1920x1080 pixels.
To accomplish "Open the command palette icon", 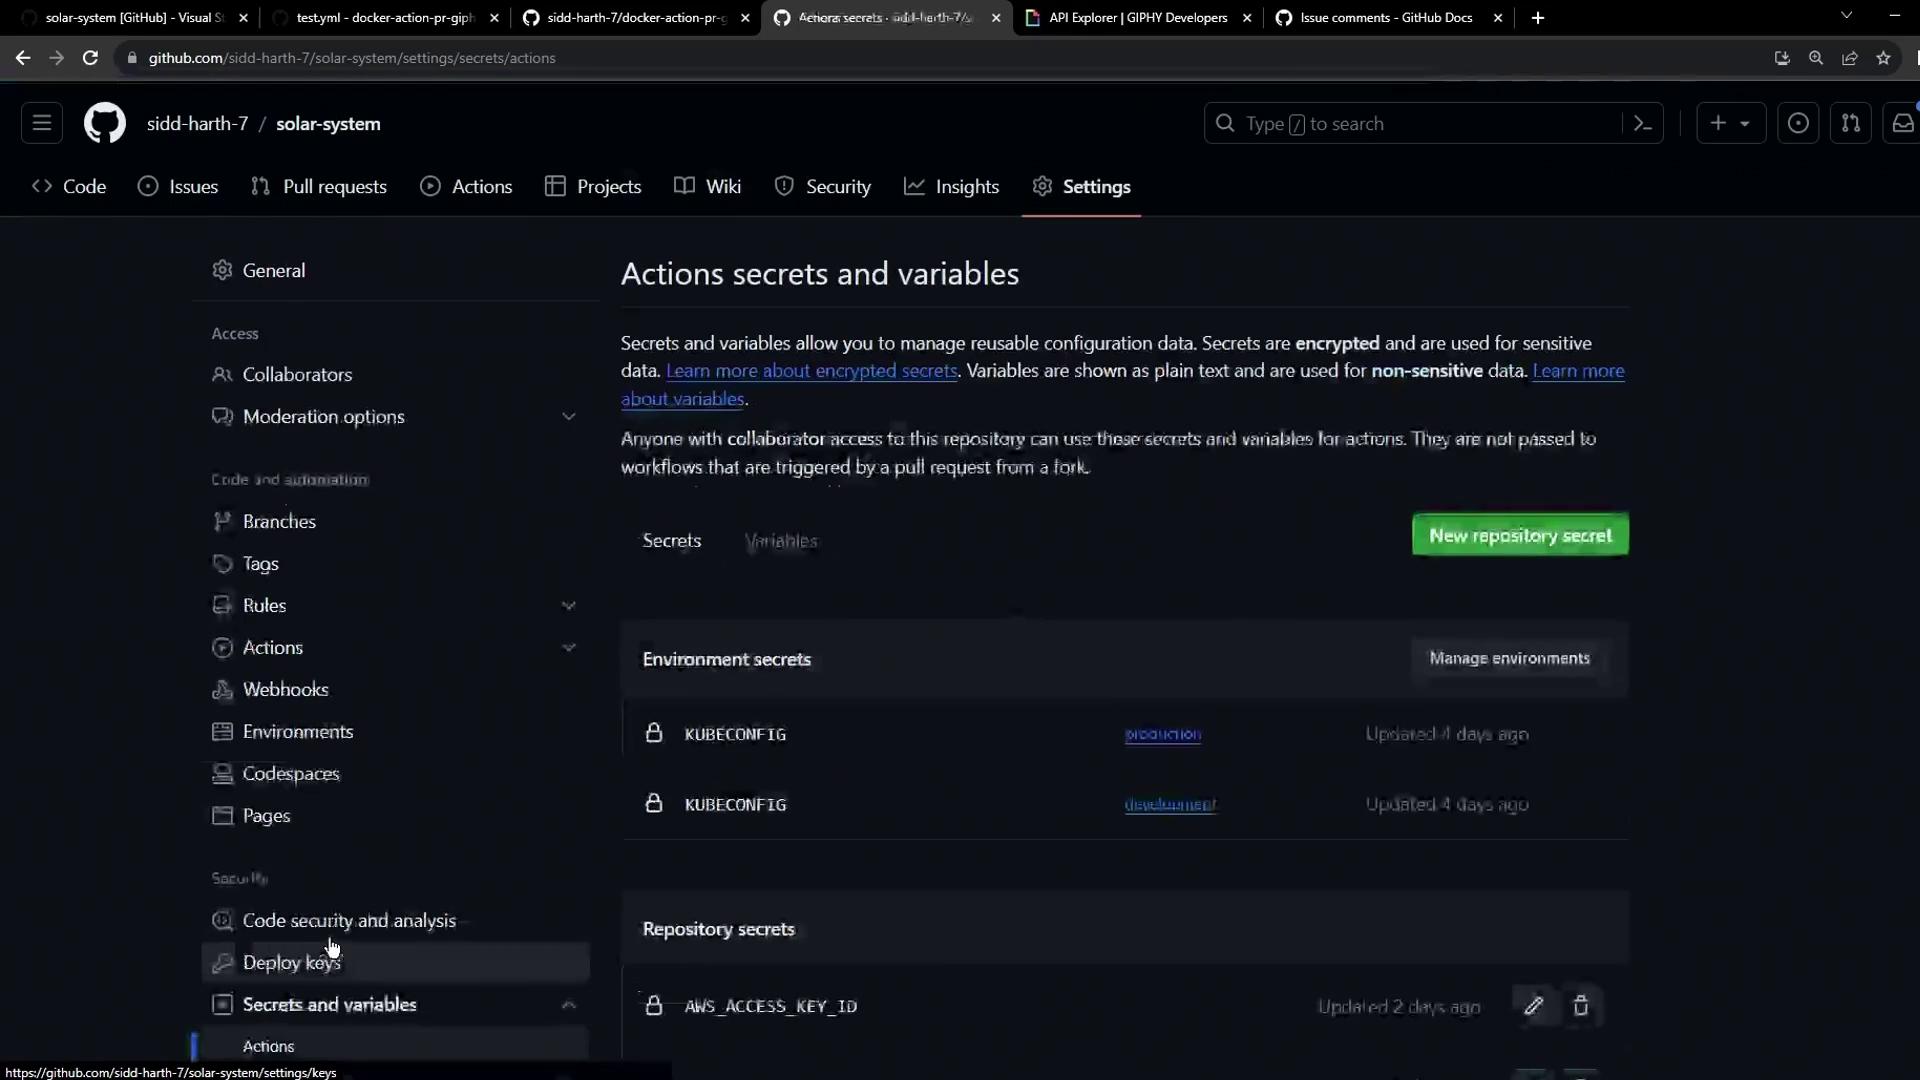I will point(1642,123).
